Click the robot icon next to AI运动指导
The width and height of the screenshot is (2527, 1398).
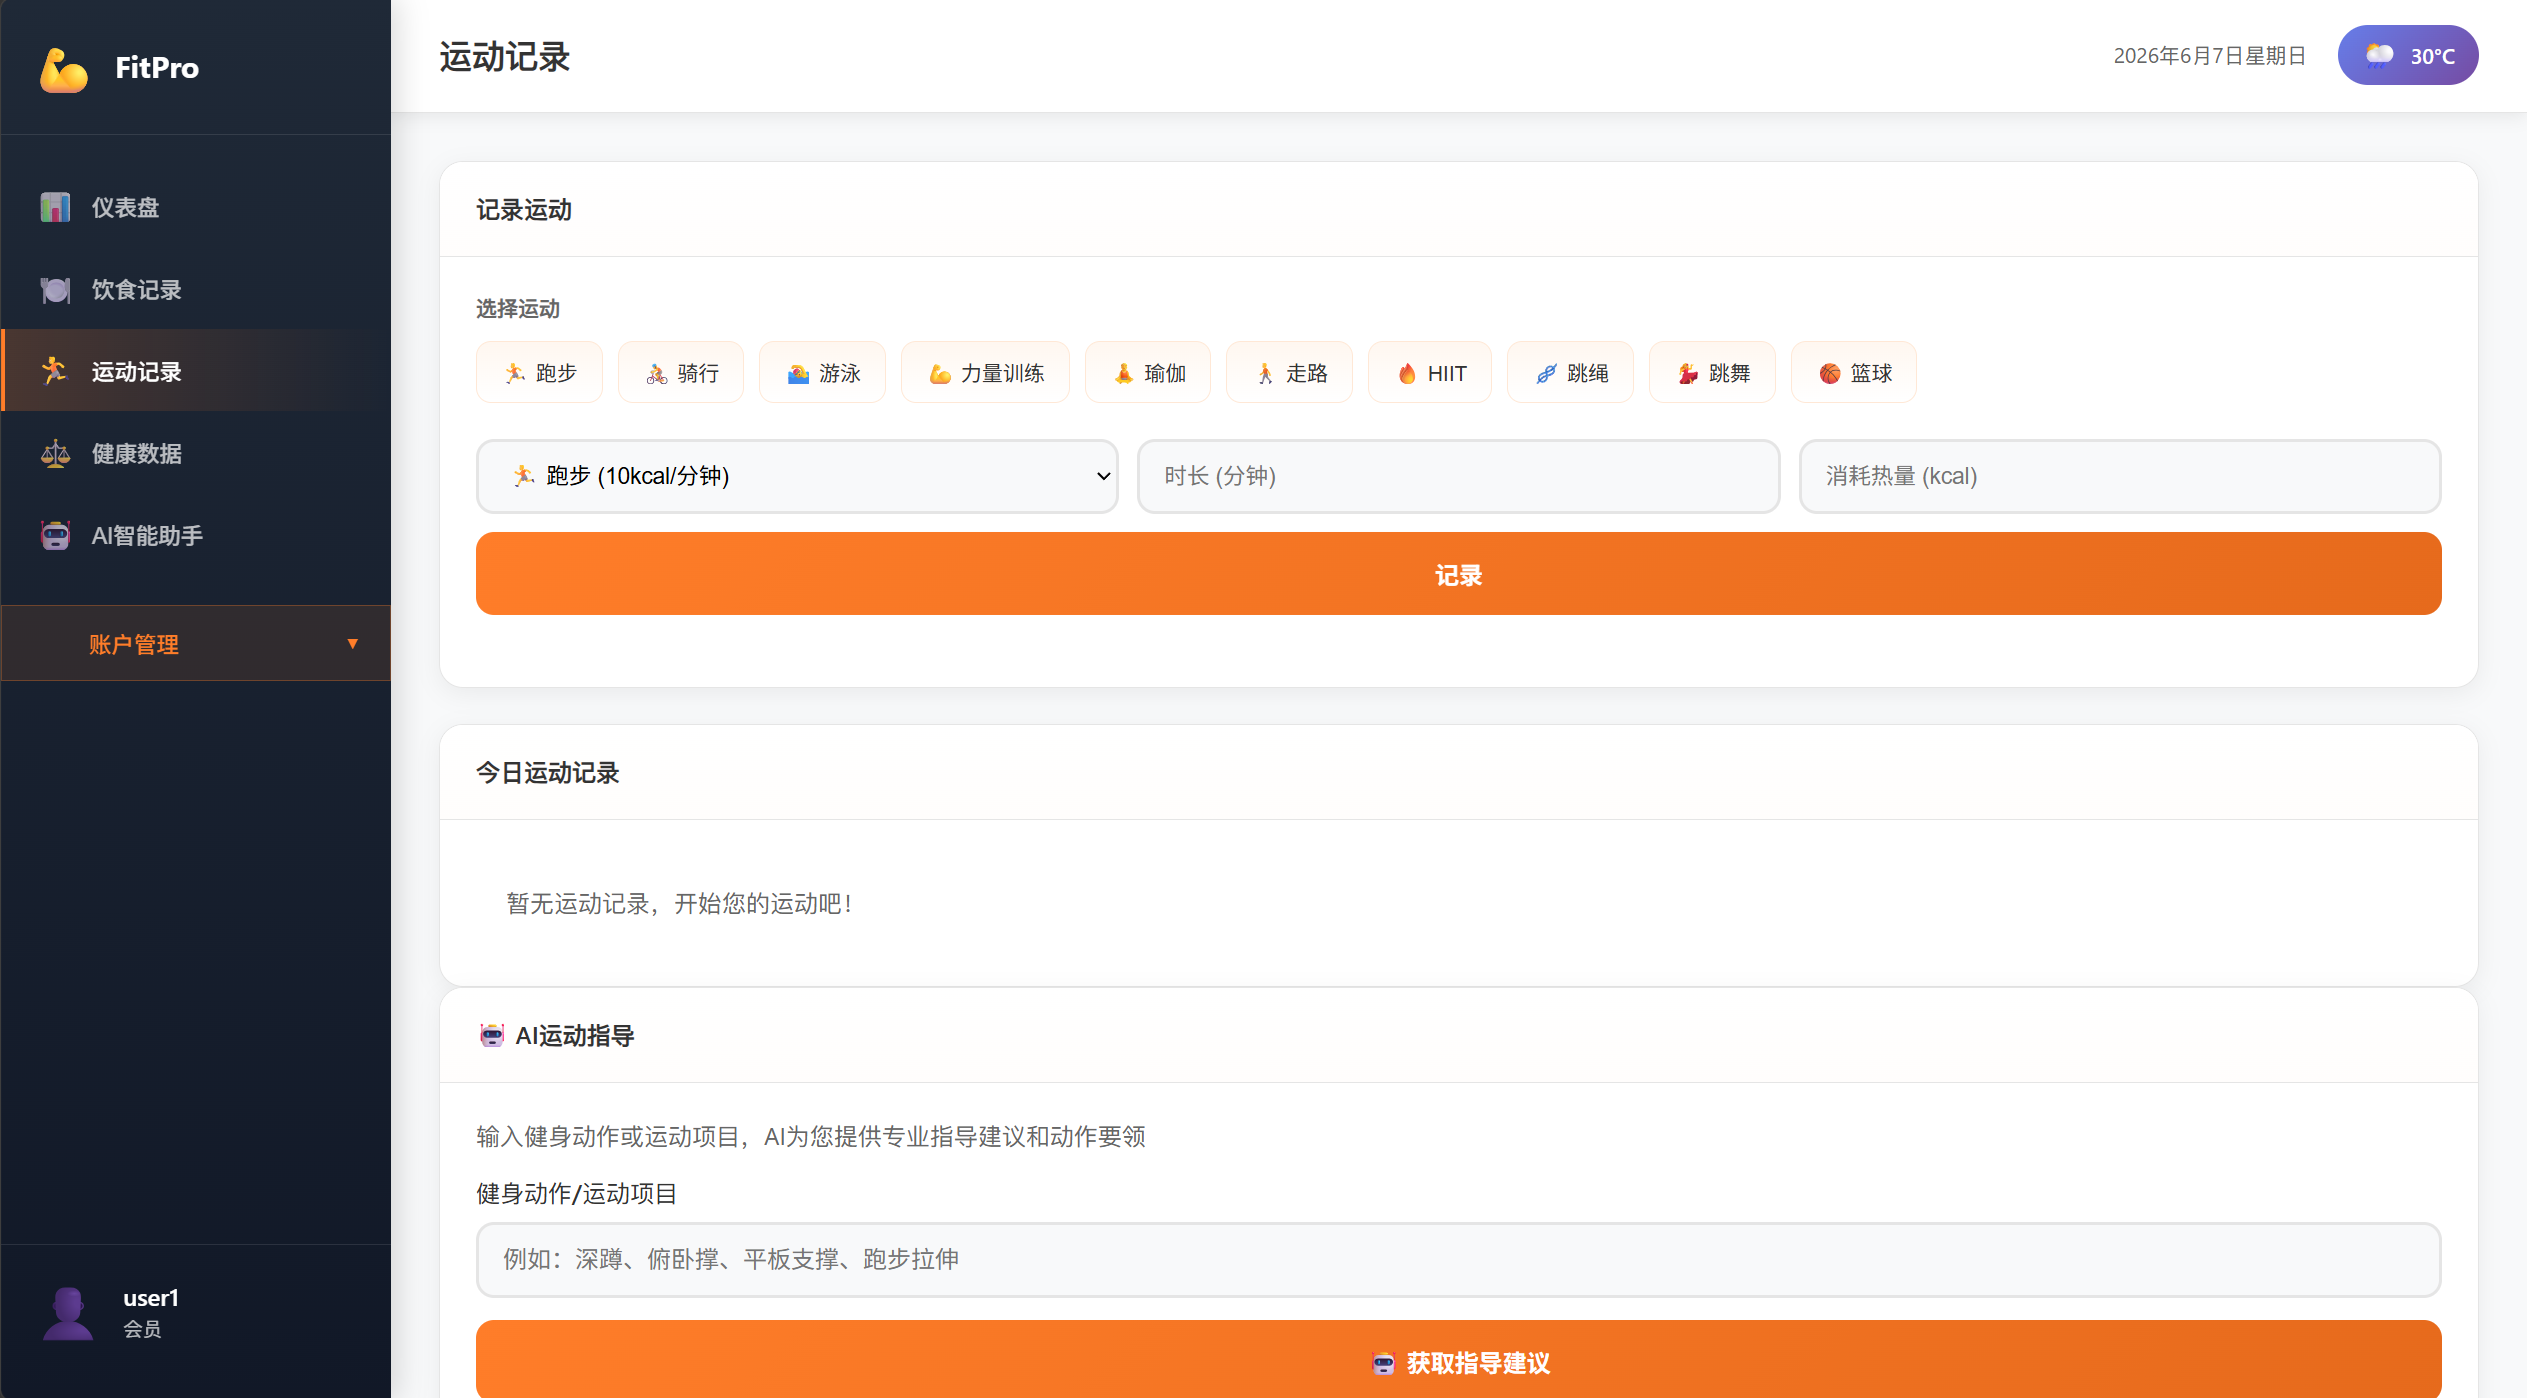tap(491, 1035)
